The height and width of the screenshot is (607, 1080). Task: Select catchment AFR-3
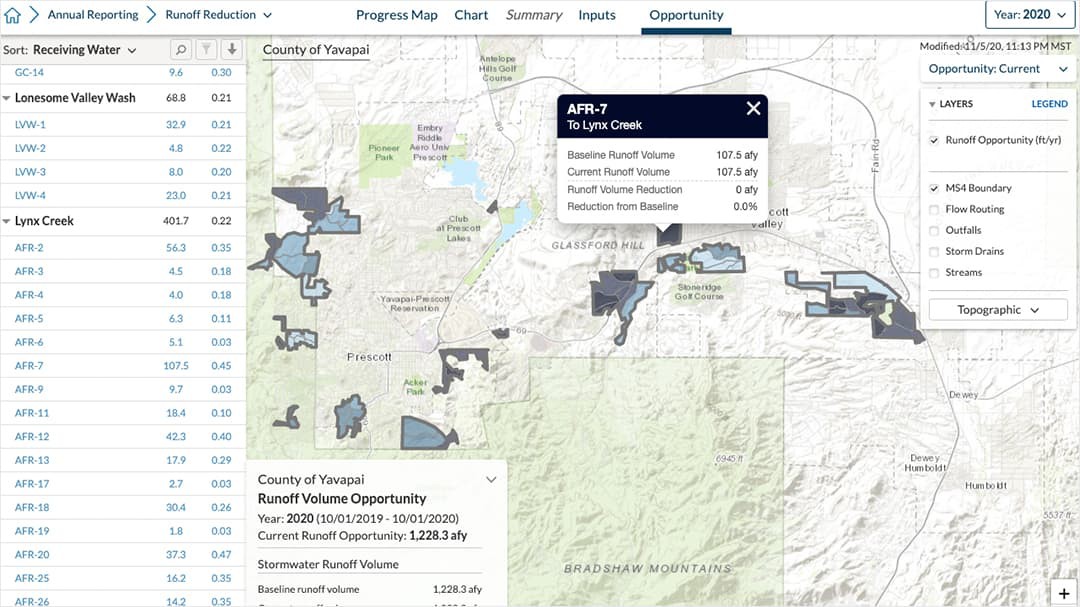pos(123,271)
